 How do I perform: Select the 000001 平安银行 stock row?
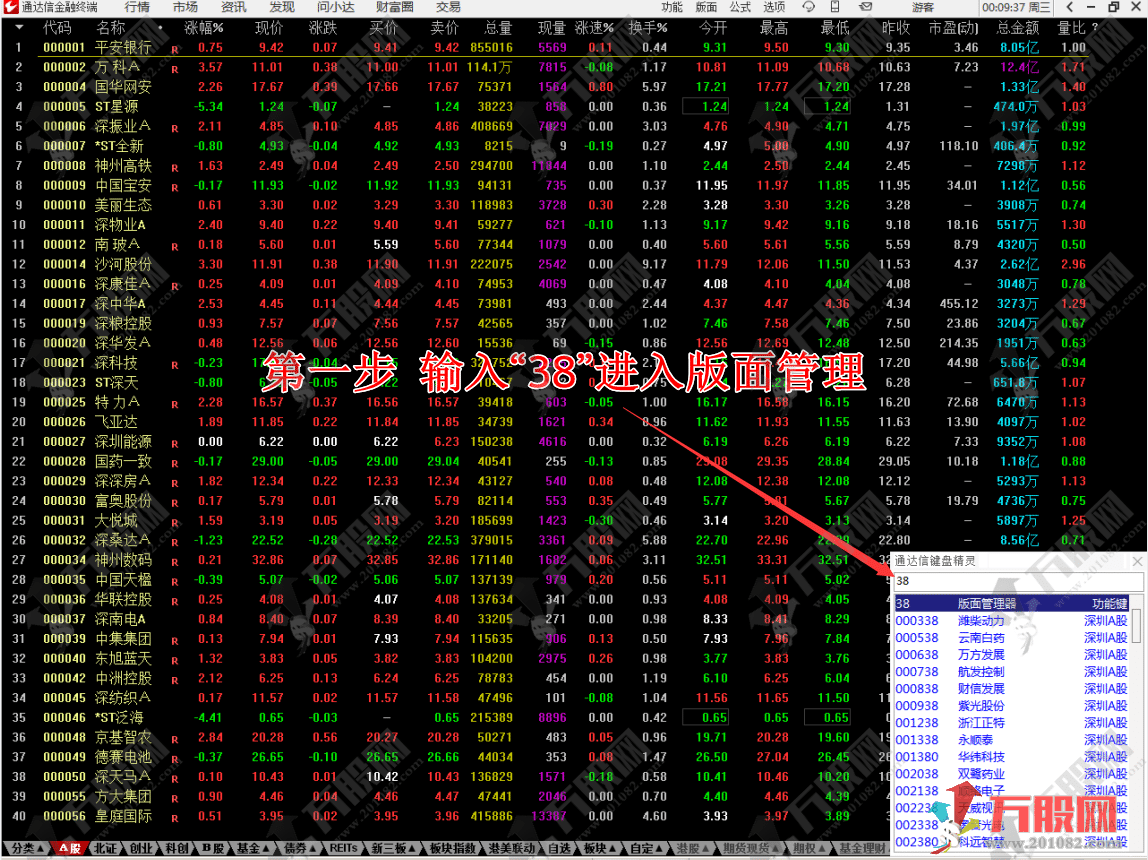pyautogui.click(x=545, y=48)
